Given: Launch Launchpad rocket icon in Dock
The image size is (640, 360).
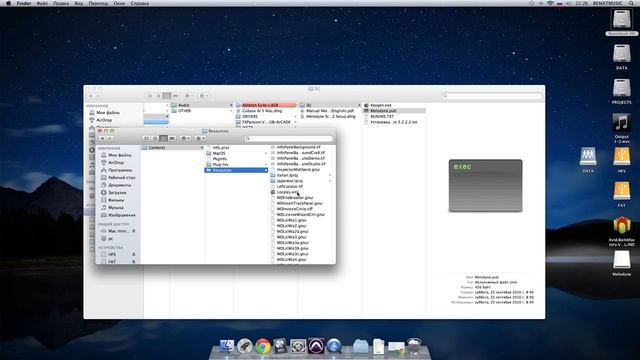Looking at the screenshot, I should [244, 346].
